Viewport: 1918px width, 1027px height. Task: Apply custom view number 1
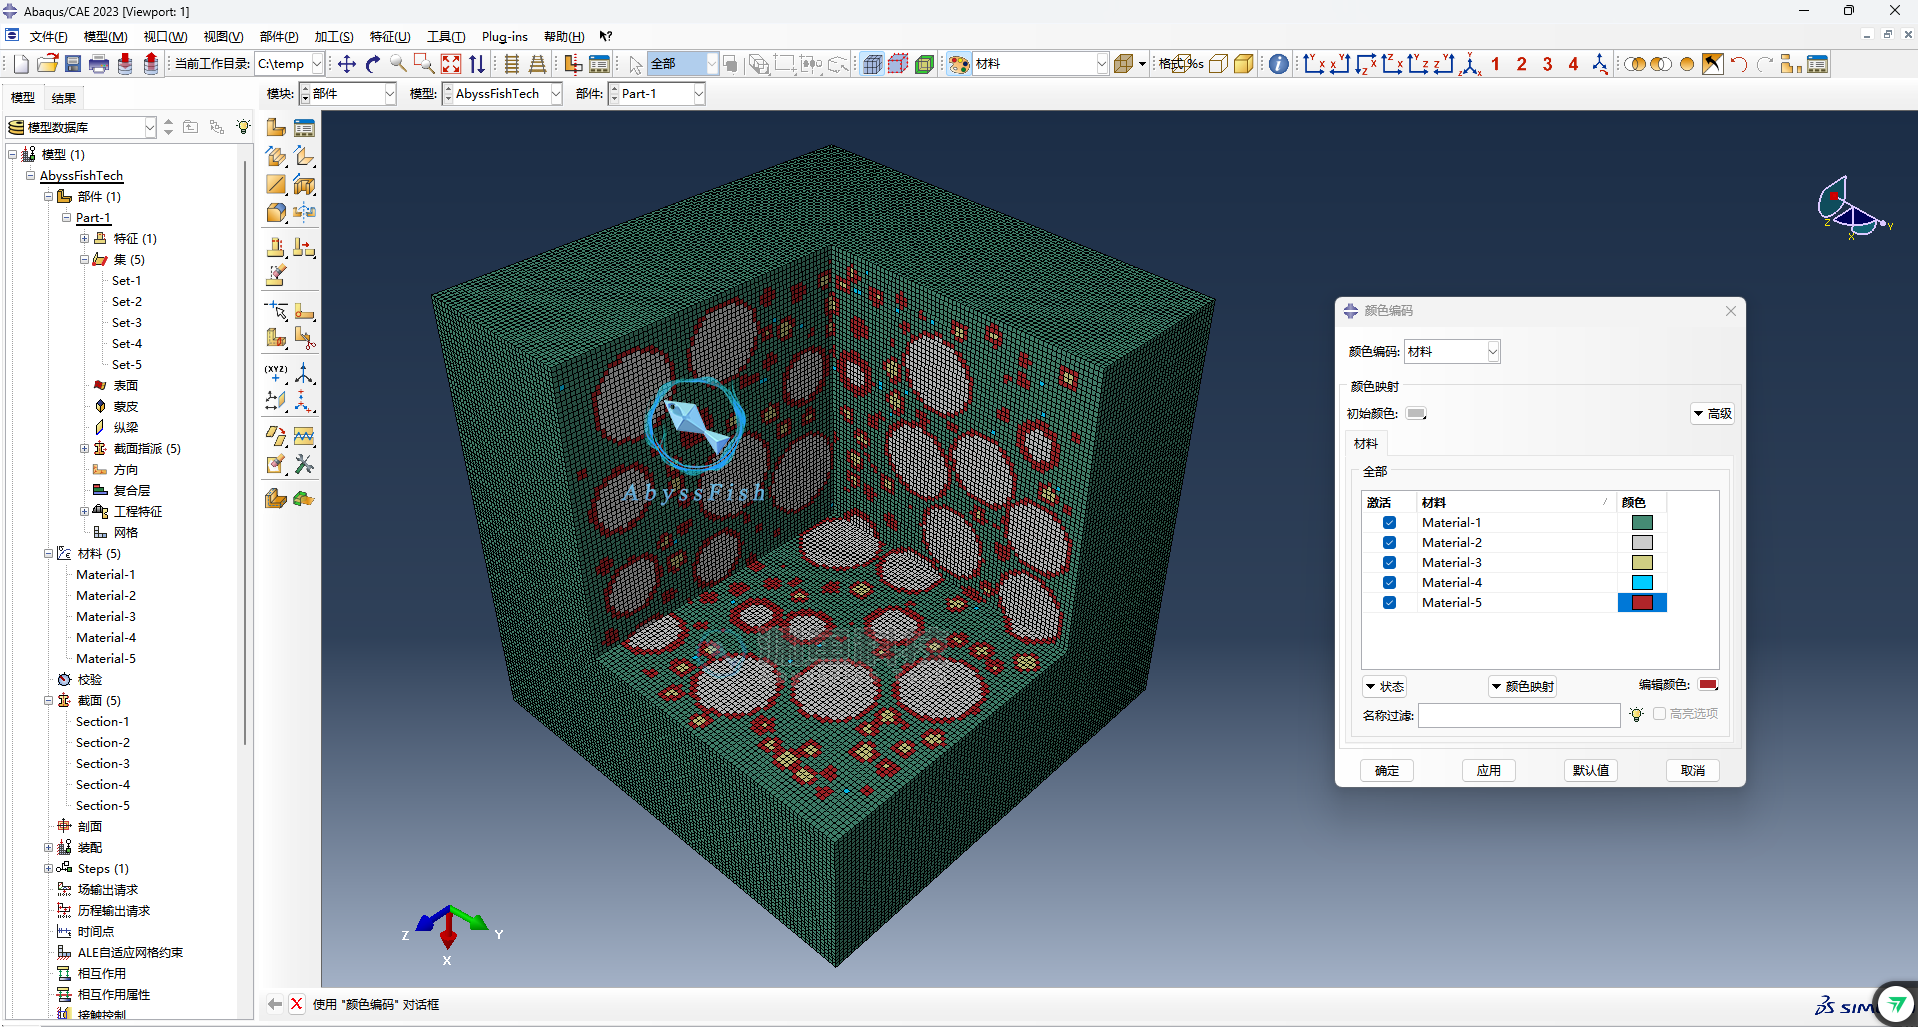[1496, 64]
